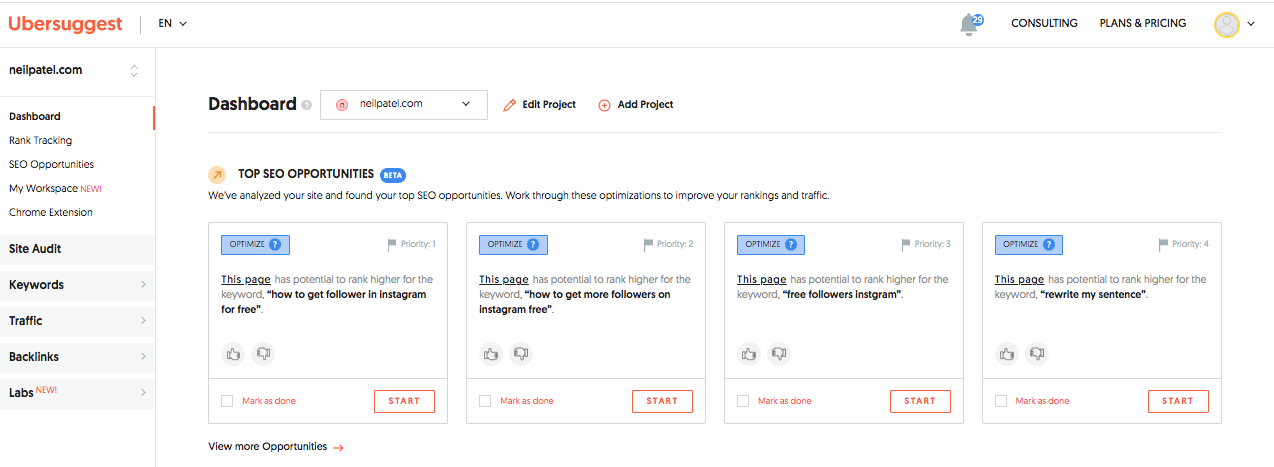Open the notifications bell icon
This screenshot has height=467, width=1274.
(x=968, y=24)
